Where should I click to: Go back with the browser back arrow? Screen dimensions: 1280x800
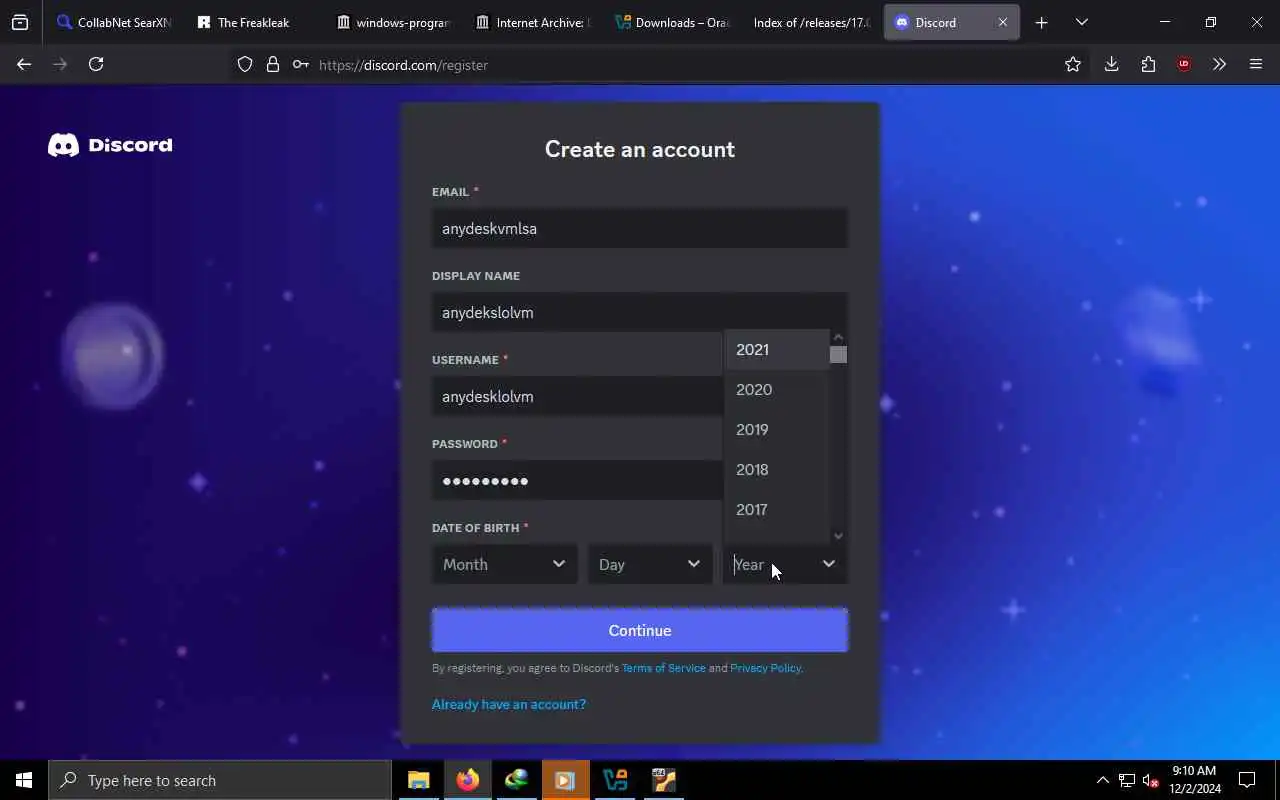tap(24, 64)
